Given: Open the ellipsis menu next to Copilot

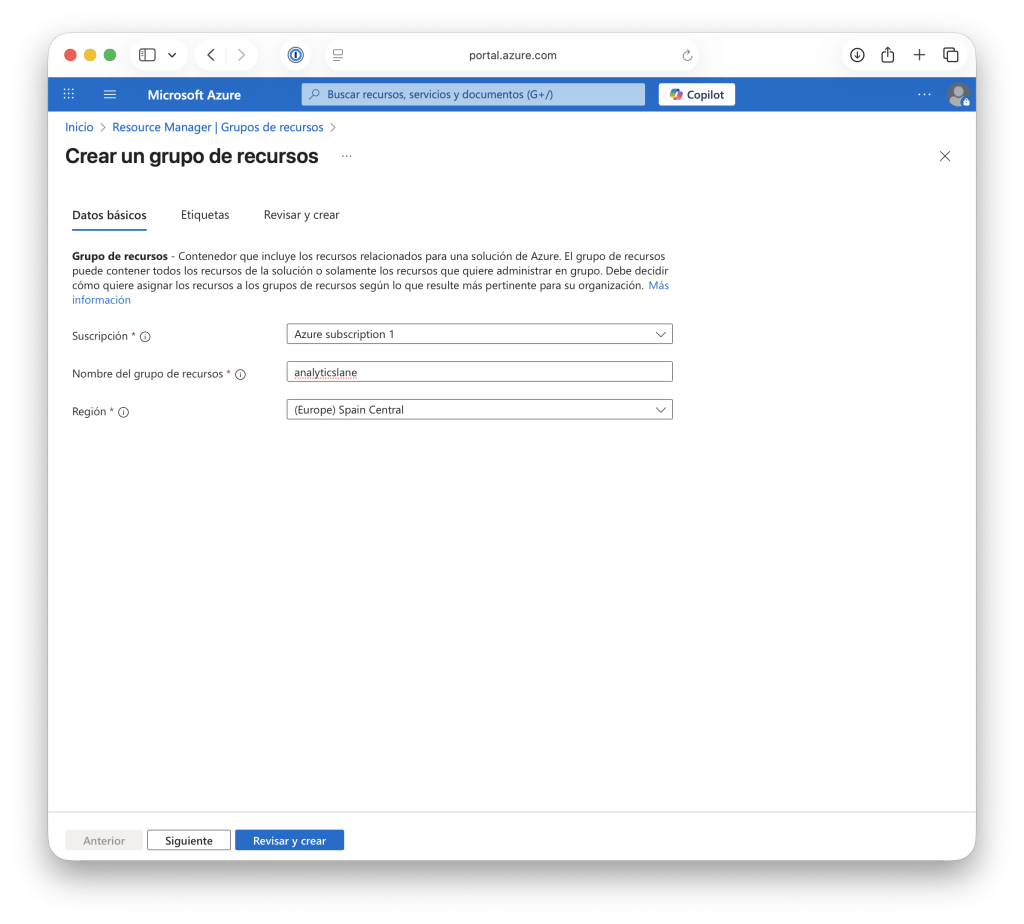Looking at the screenshot, I should [x=924, y=93].
